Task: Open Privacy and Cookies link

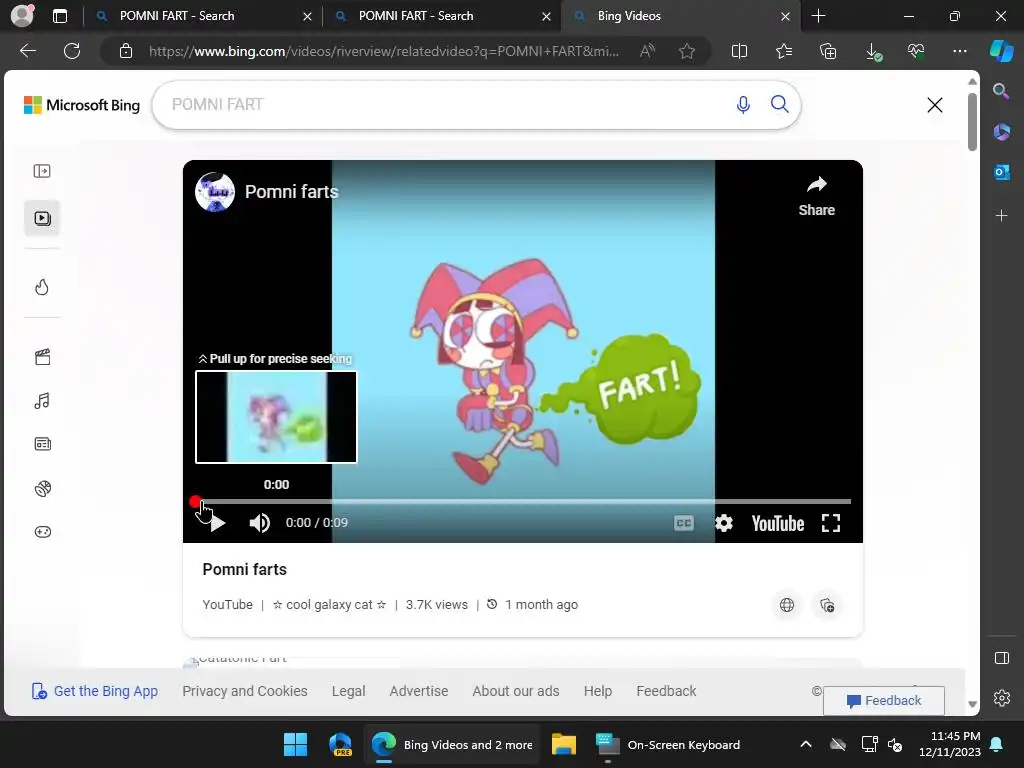Action: pyautogui.click(x=245, y=691)
